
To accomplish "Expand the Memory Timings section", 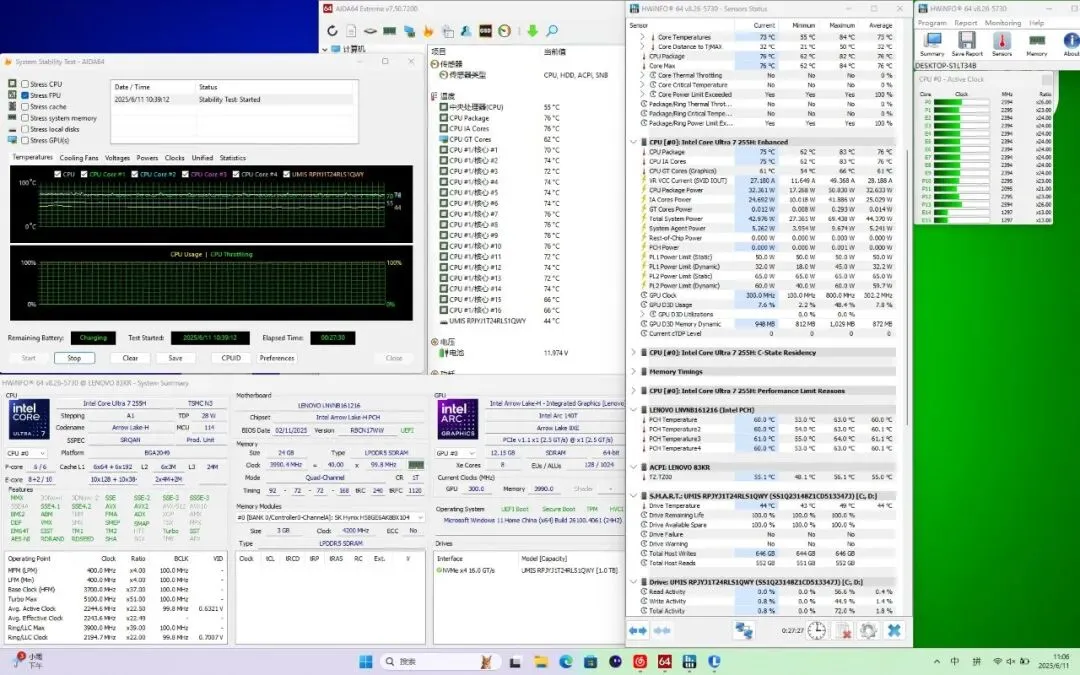I will pyautogui.click(x=633, y=371).
